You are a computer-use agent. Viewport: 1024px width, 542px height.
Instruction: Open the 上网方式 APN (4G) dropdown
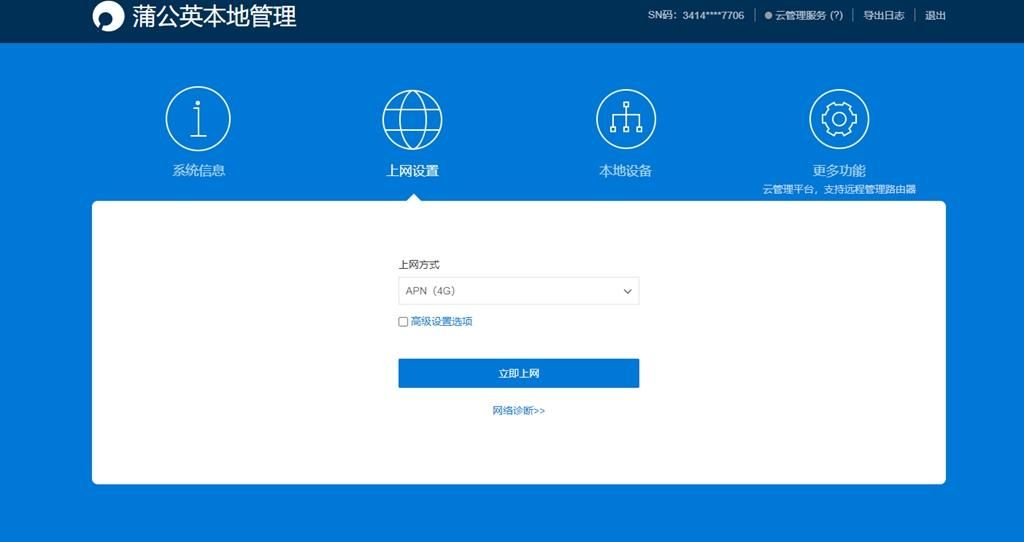[518, 291]
